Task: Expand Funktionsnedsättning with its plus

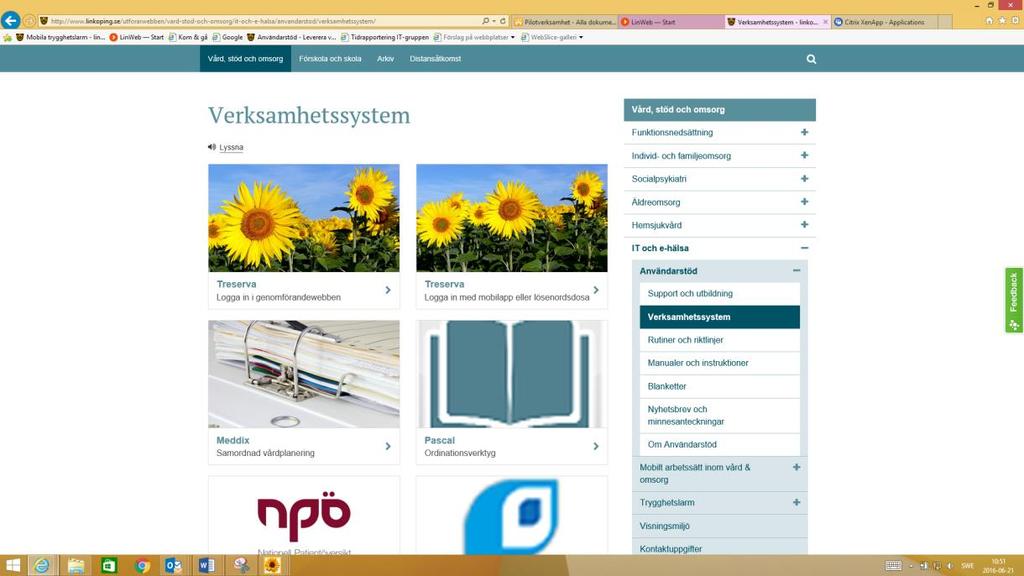Action: [x=805, y=132]
